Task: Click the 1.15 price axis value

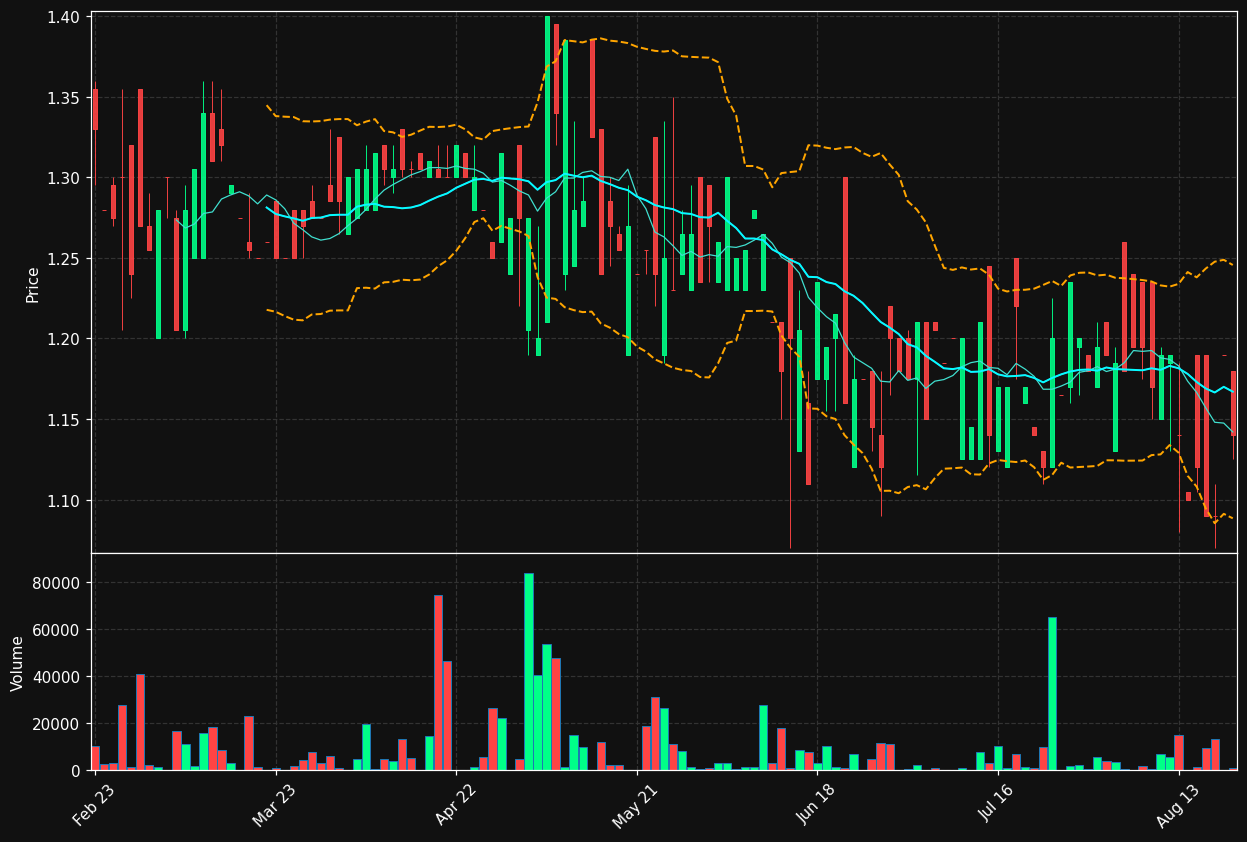Action: click(64, 420)
